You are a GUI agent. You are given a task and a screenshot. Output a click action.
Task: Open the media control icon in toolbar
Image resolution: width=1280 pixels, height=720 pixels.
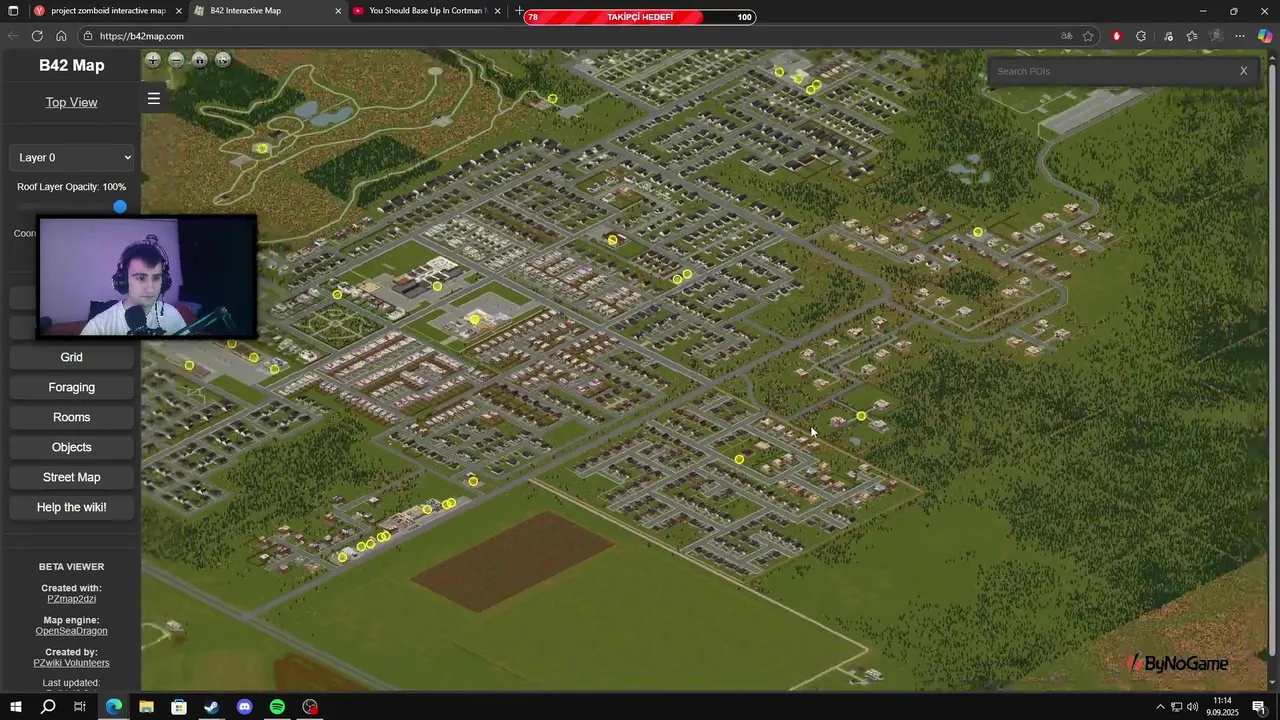tap(1168, 36)
